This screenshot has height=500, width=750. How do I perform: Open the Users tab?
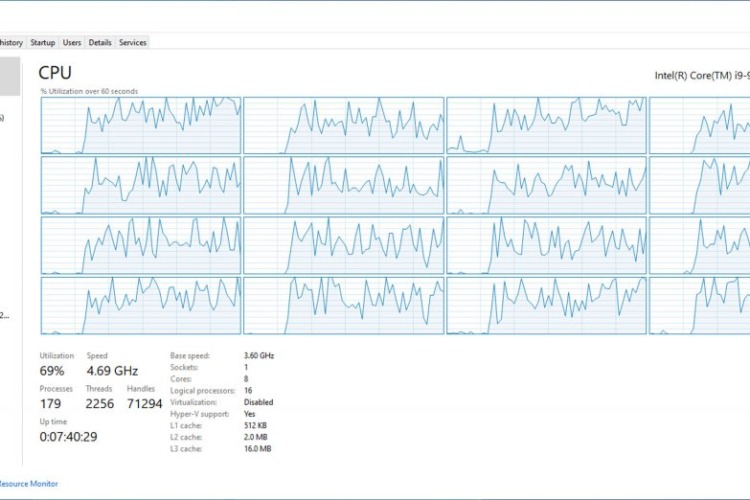[x=72, y=42]
